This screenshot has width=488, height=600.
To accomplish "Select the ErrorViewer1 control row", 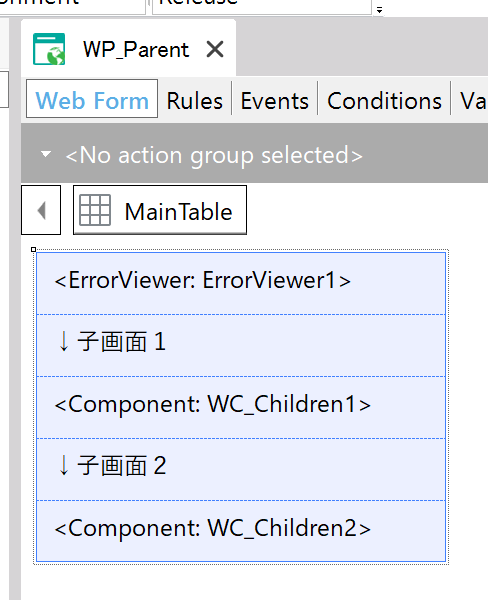I will tap(241, 284).
